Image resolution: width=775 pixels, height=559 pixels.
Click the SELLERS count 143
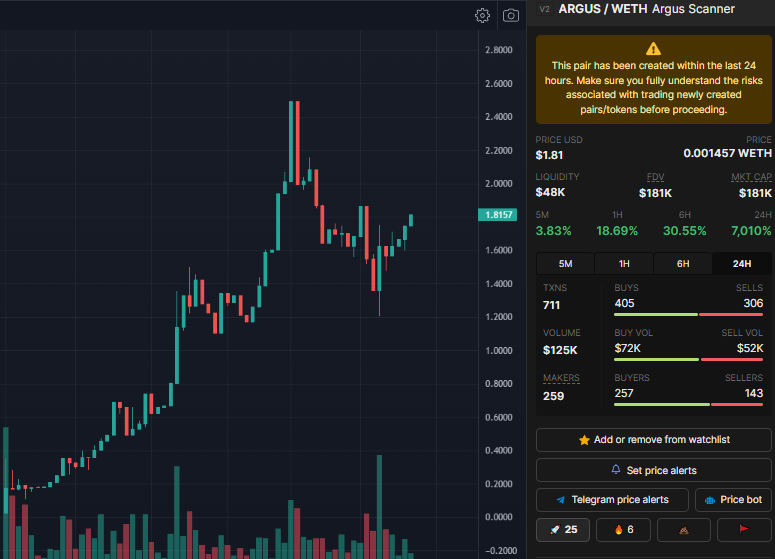754,393
